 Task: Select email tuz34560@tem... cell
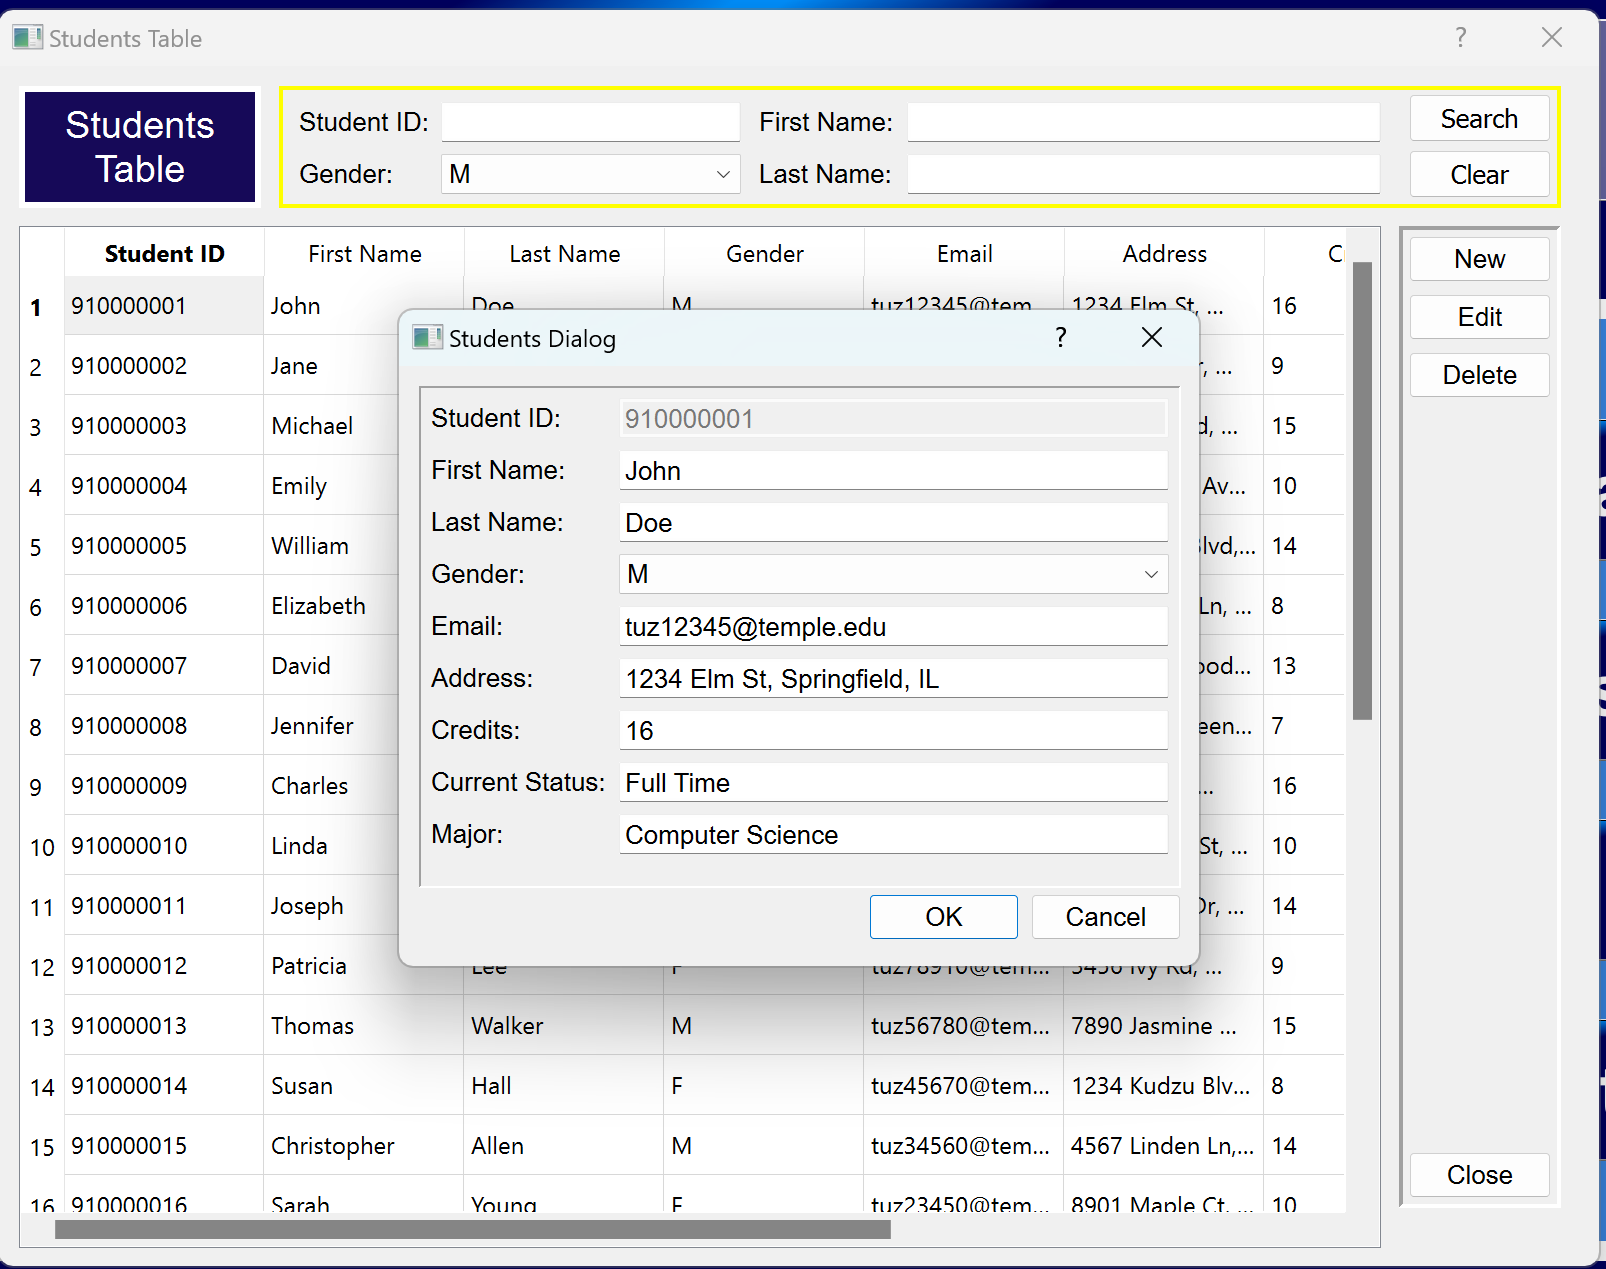tap(964, 1146)
